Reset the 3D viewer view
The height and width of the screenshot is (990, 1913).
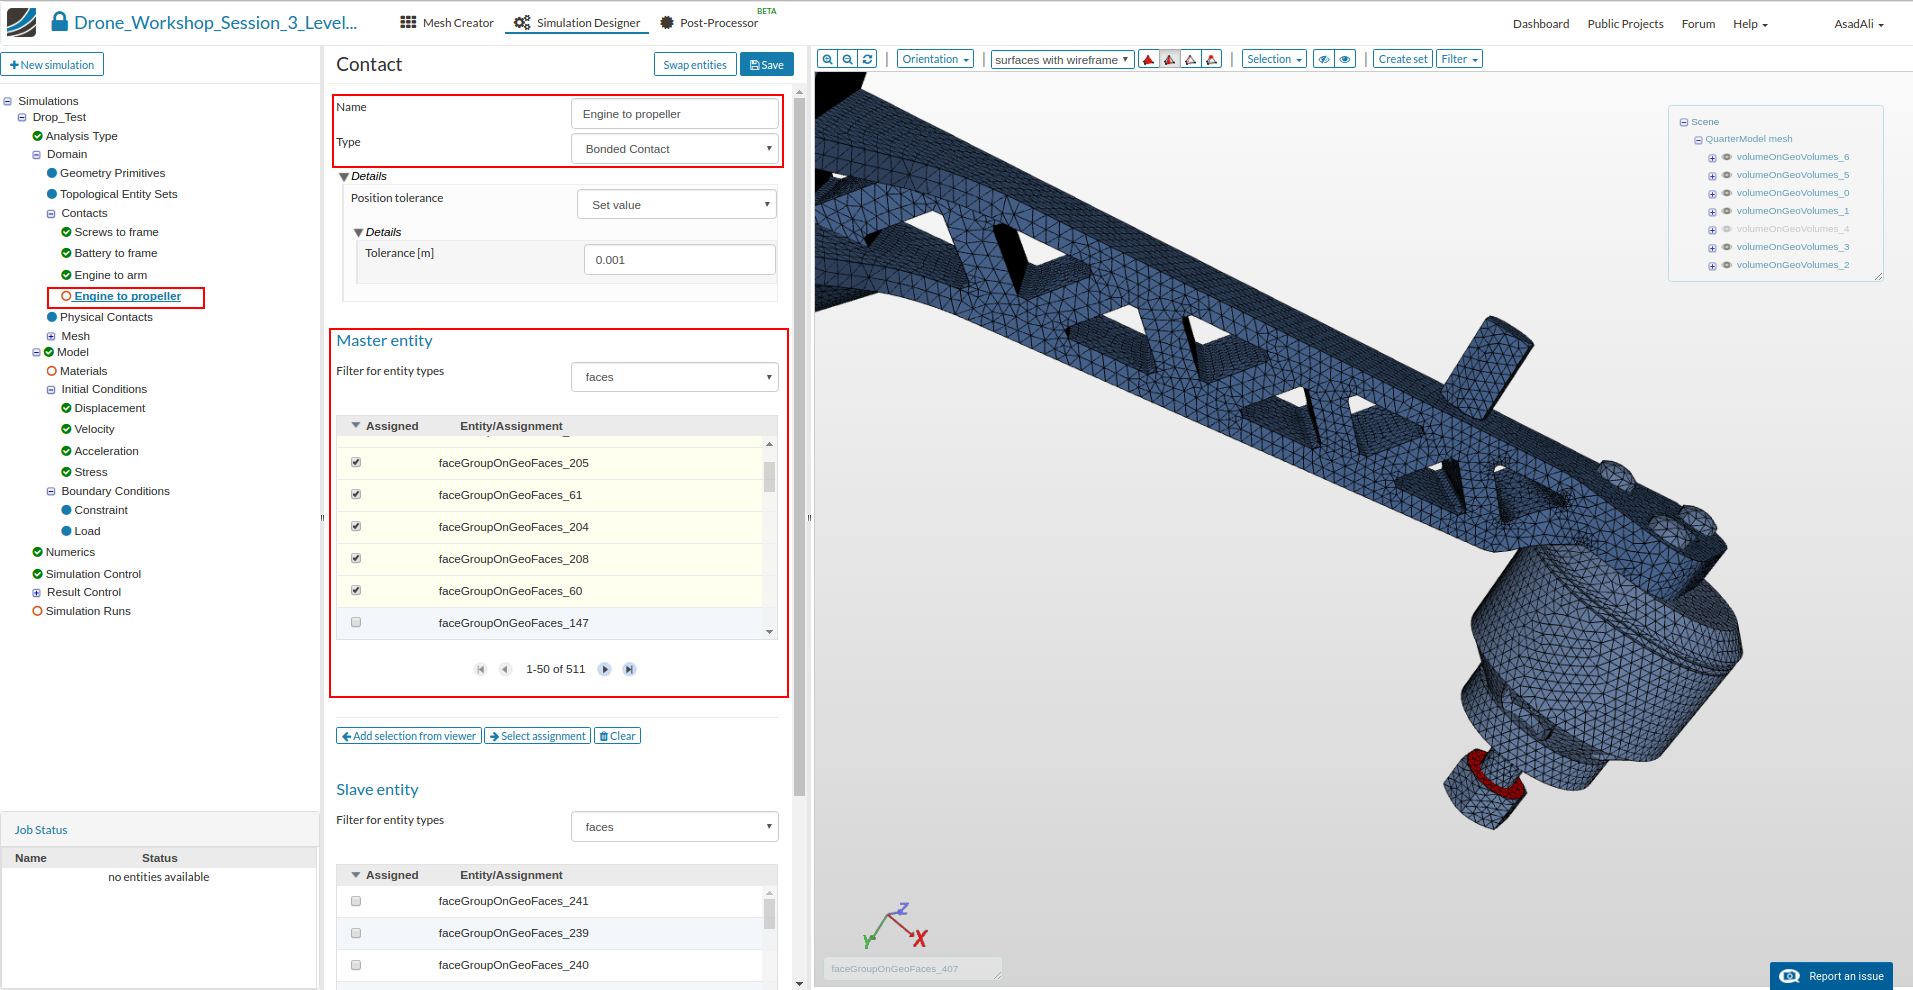pos(868,59)
